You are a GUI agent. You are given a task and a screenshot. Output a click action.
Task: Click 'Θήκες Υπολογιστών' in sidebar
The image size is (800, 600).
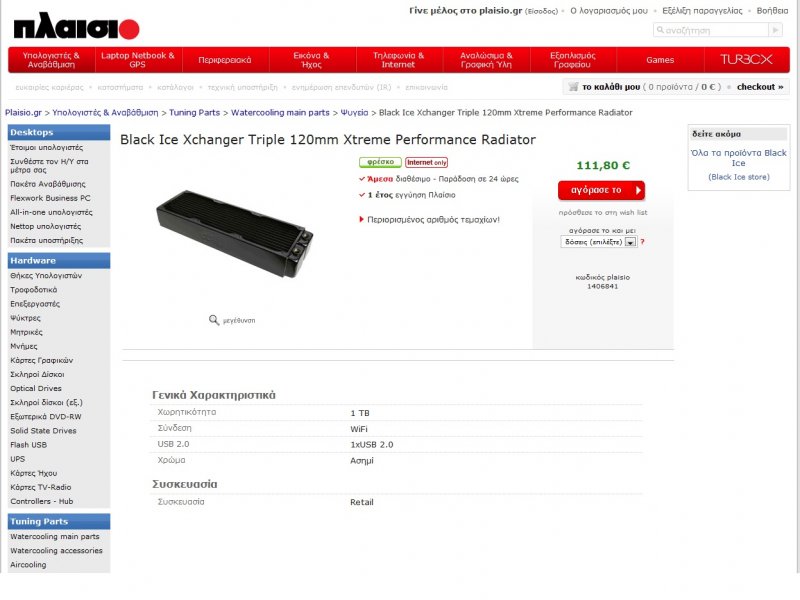click(x=46, y=276)
